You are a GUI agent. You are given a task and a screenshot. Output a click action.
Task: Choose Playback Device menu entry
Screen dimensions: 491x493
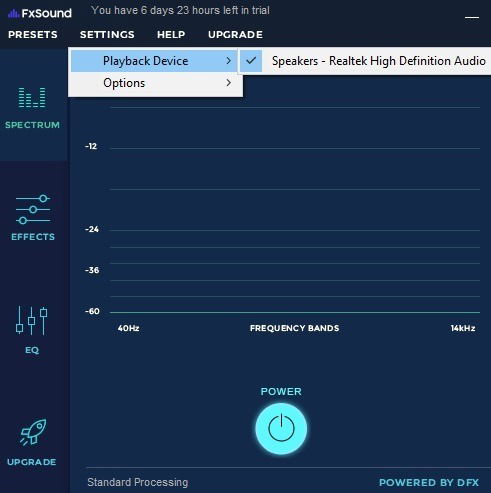coord(154,61)
